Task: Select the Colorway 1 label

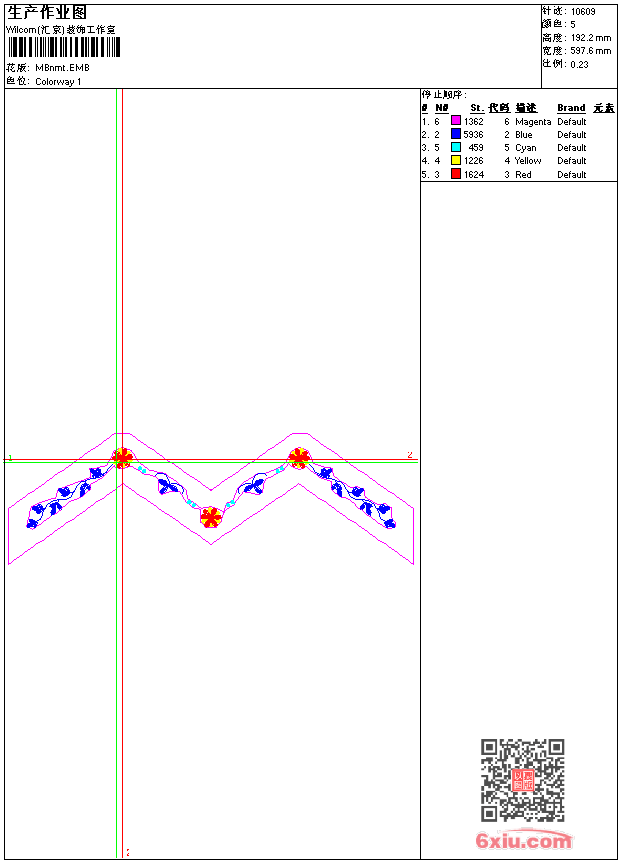Action: [x=58, y=82]
